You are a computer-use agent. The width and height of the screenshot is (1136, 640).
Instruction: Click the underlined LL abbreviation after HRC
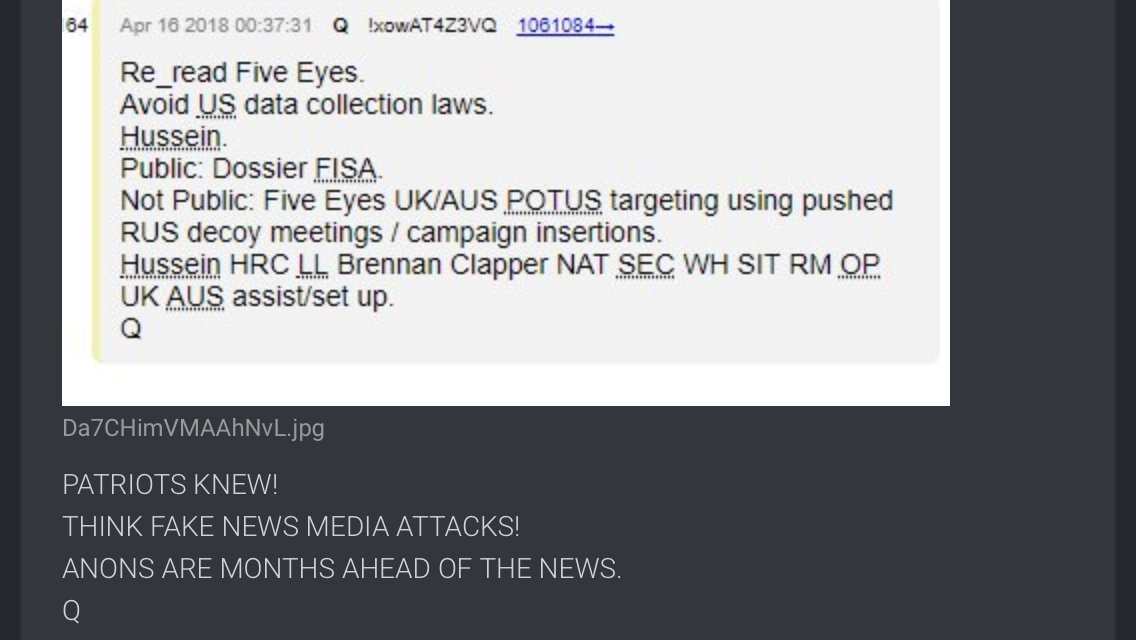pos(313,265)
